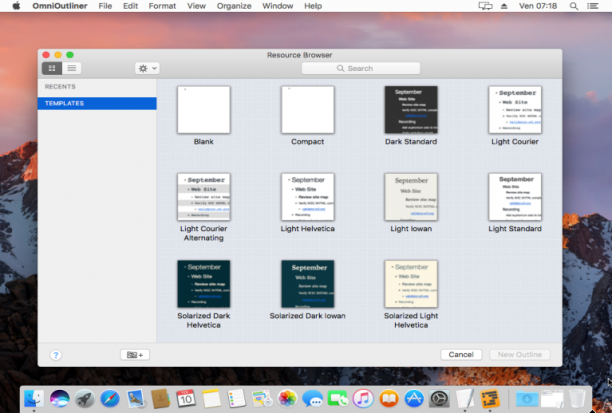The image size is (612, 413).
Task: Pick the Light Courier Alternating template
Action: pyautogui.click(x=204, y=197)
